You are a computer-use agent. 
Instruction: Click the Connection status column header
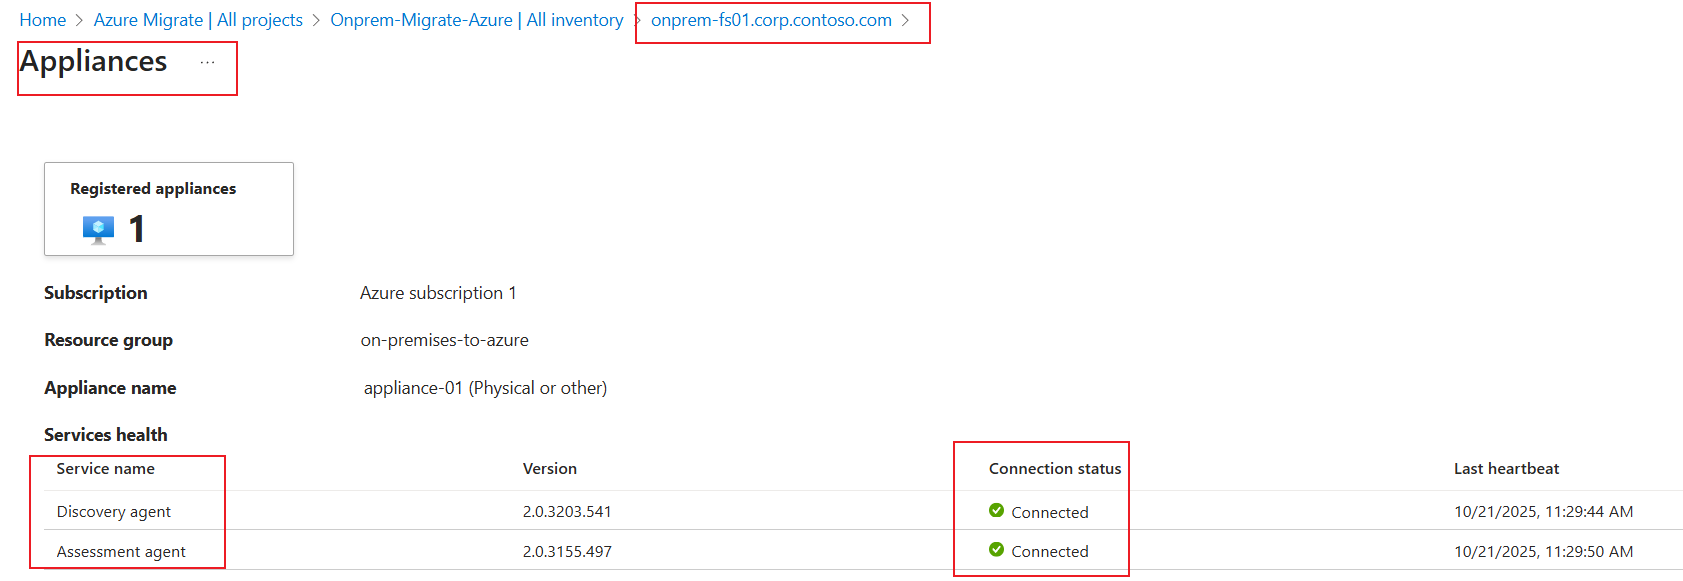[1054, 469]
